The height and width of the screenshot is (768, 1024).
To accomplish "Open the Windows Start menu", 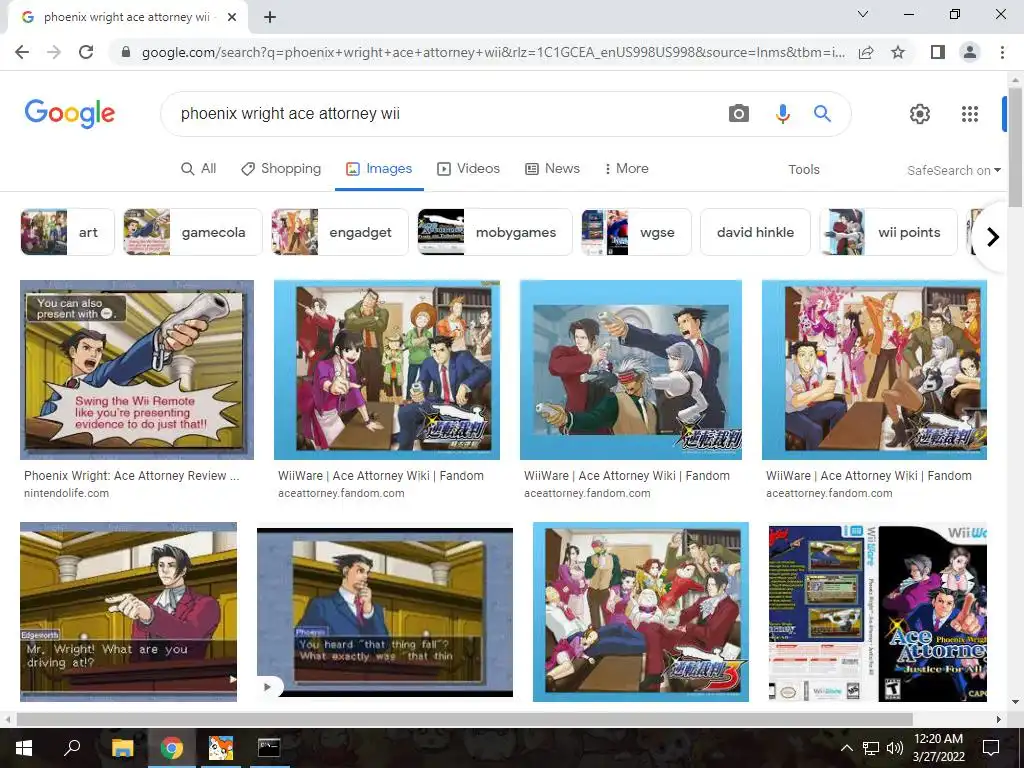I will pos(24,748).
